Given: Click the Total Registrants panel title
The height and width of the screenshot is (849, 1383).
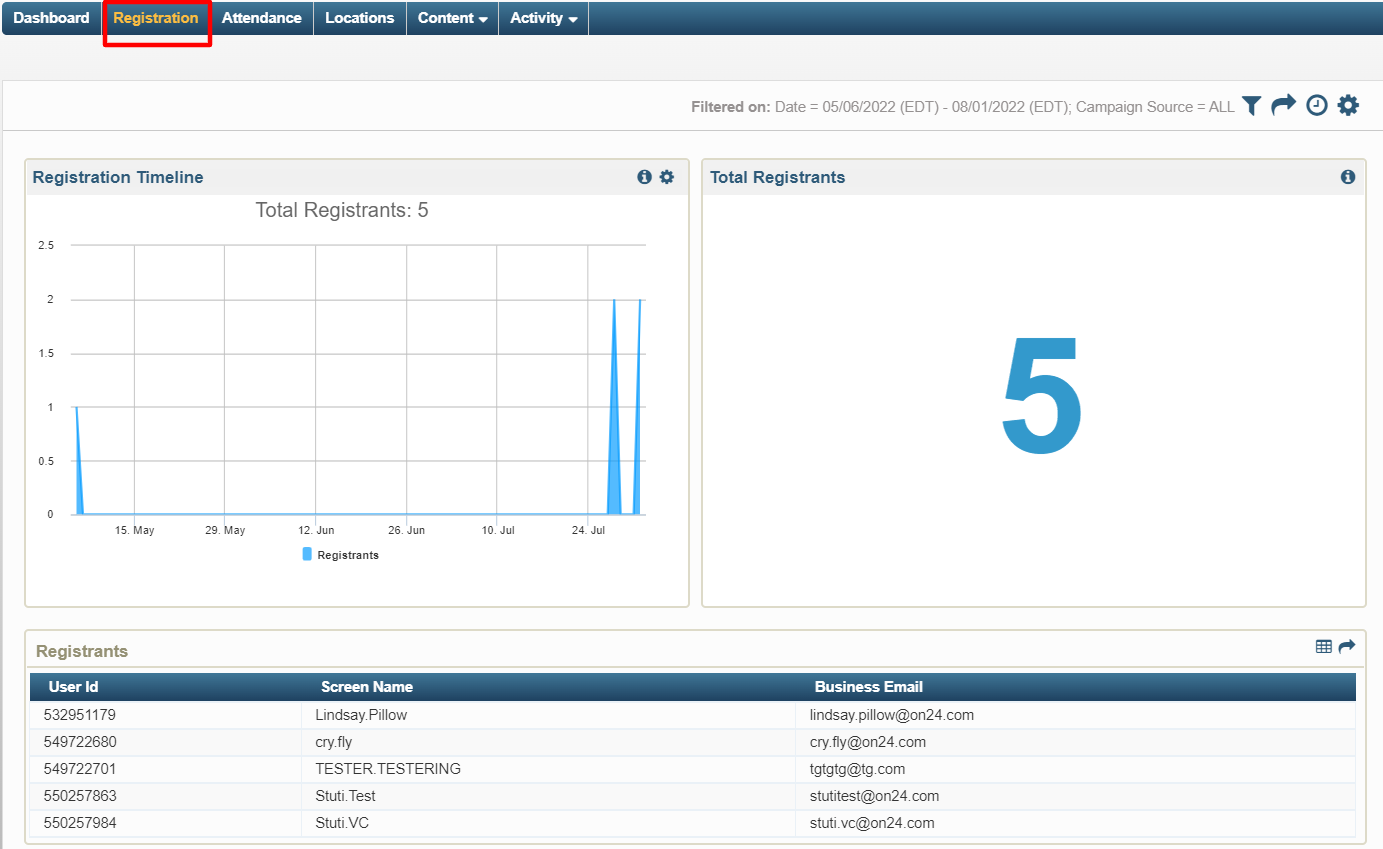Looking at the screenshot, I should coord(778,177).
